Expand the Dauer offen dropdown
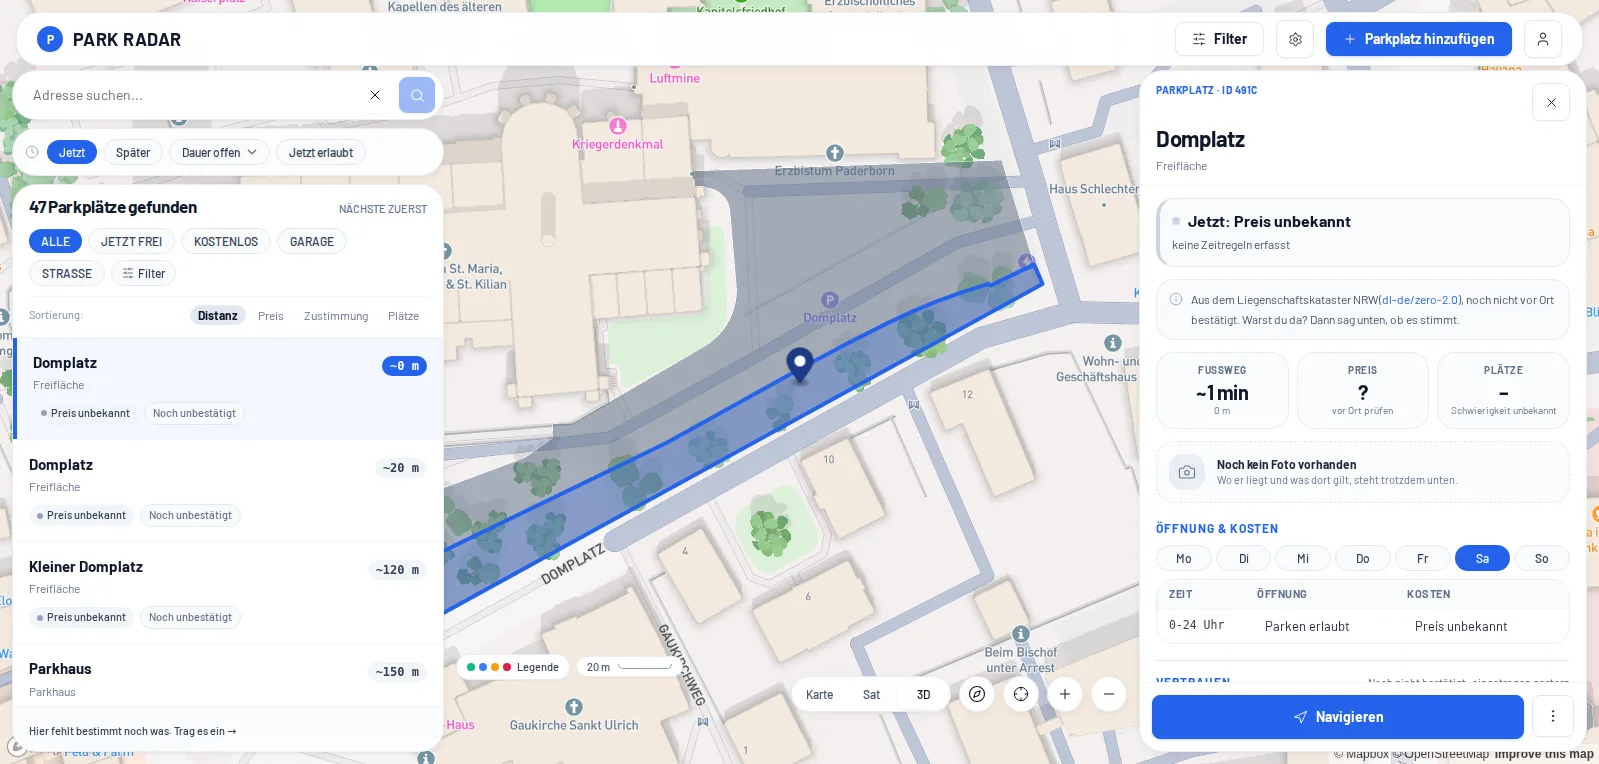The image size is (1599, 764). pyautogui.click(x=219, y=152)
